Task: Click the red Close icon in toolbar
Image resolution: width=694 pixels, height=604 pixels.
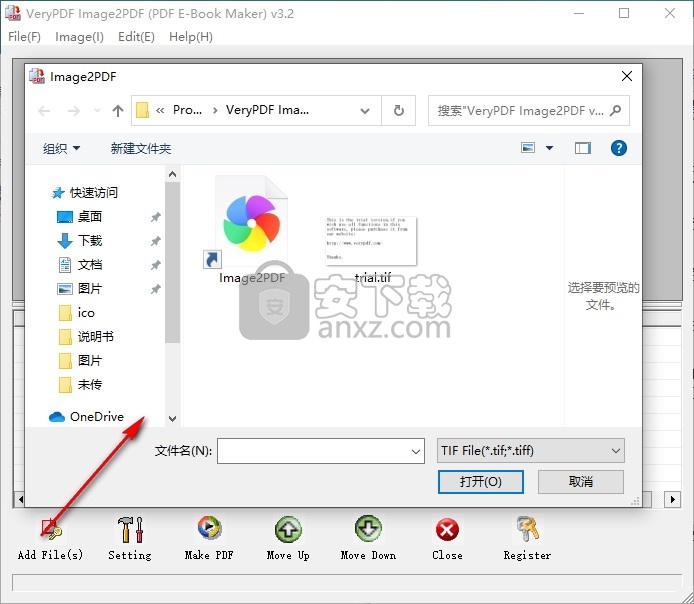Action: pos(447,530)
